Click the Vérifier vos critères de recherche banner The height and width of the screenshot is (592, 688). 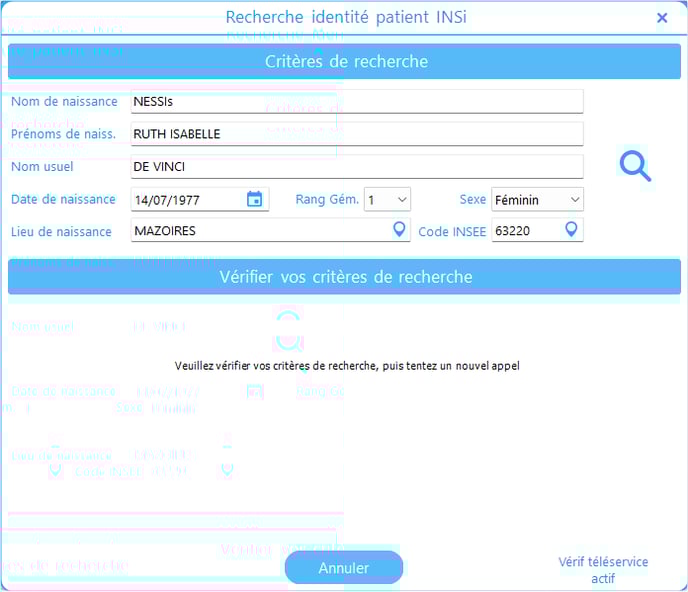345,277
